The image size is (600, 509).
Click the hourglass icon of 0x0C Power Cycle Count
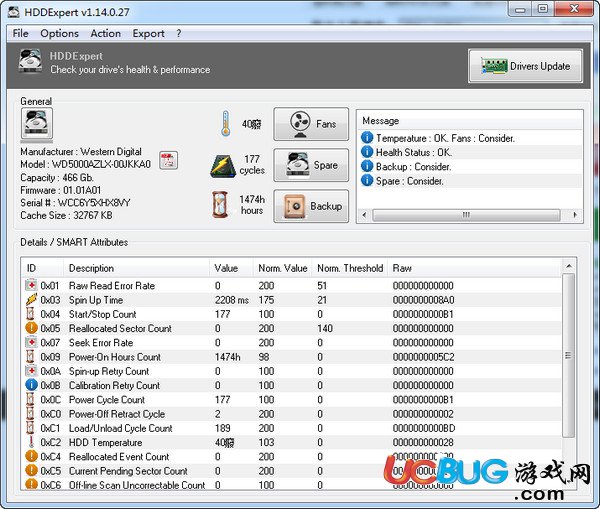click(30, 399)
